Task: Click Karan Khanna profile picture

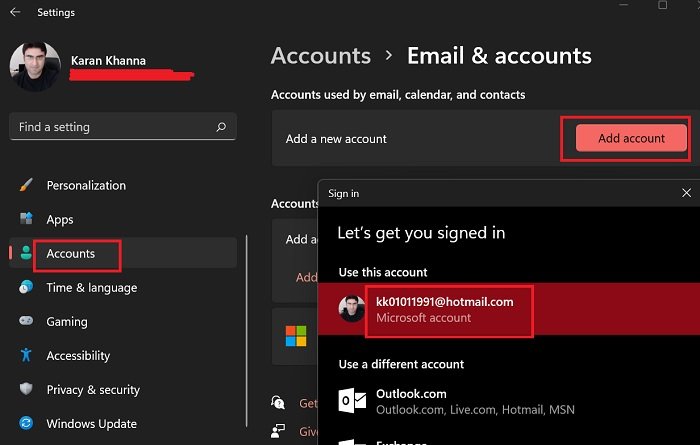Action: 34,67
